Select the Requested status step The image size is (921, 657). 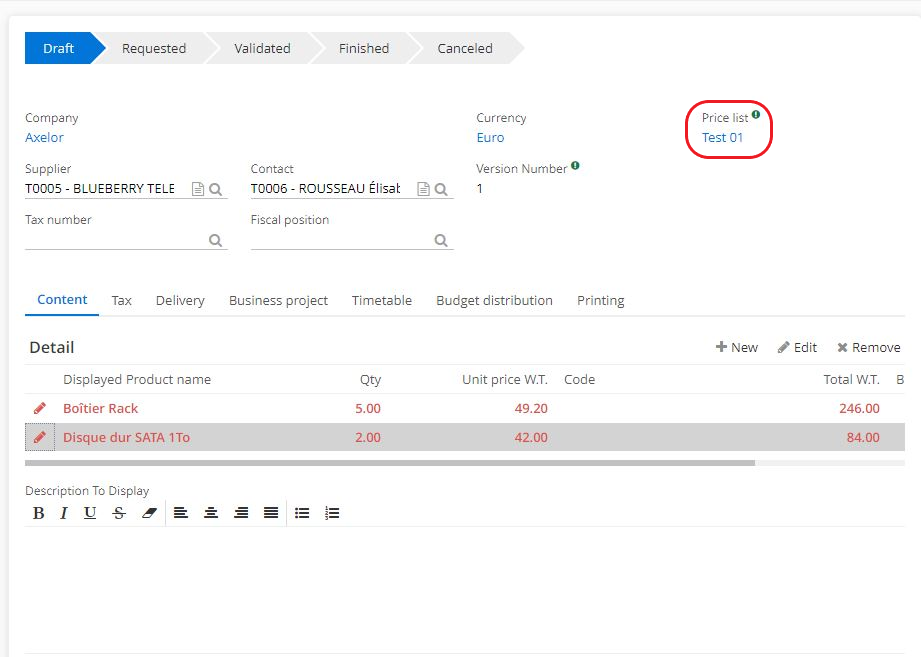(154, 48)
